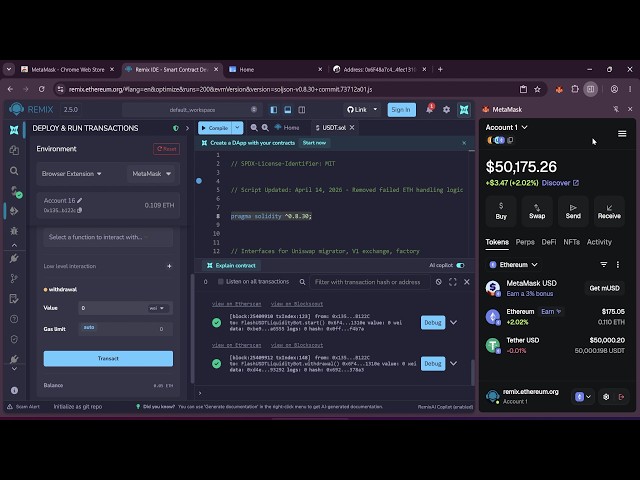
Task: Open MetaMask DeFi tab
Action: [x=549, y=242]
